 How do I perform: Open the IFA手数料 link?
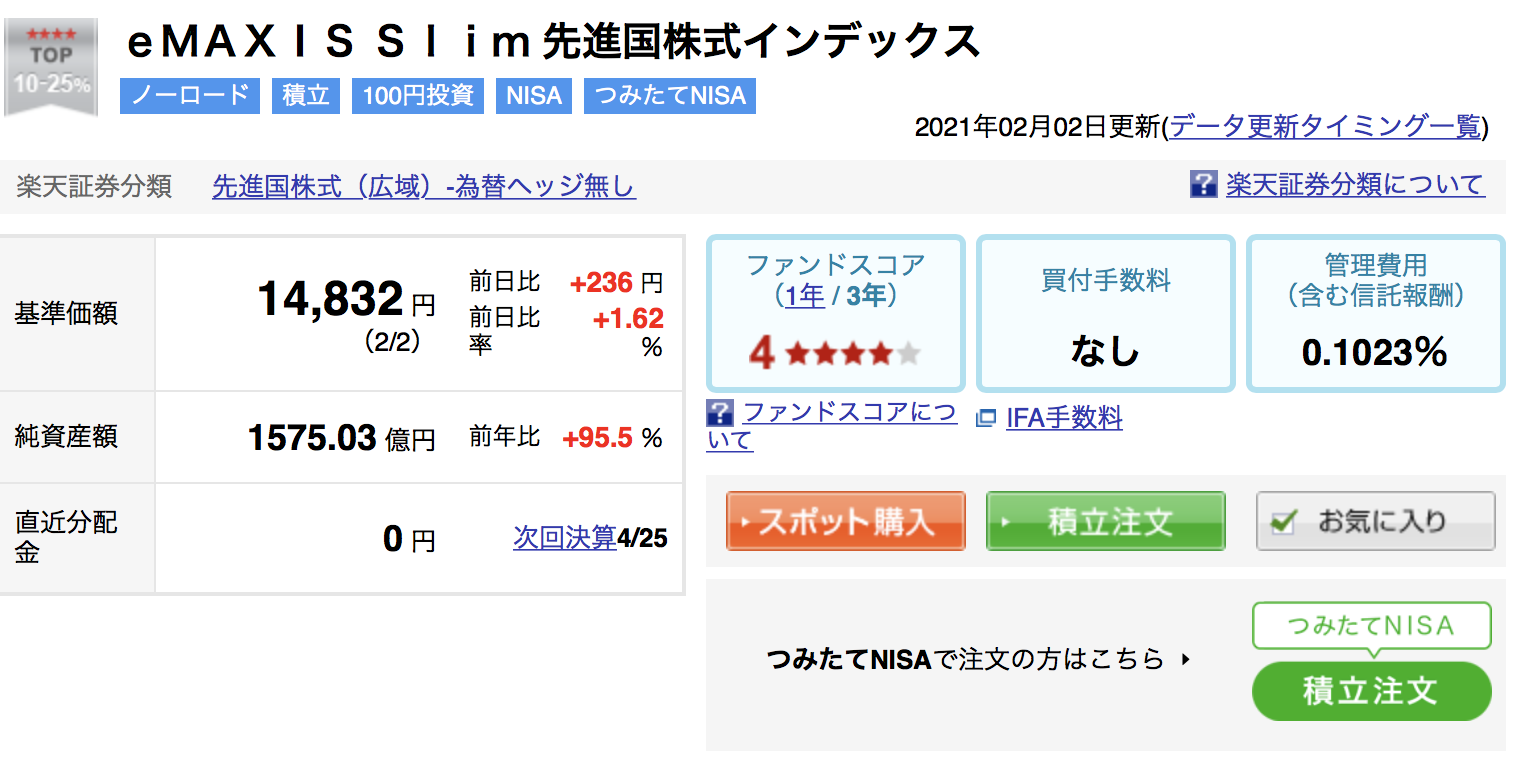click(x=1064, y=418)
